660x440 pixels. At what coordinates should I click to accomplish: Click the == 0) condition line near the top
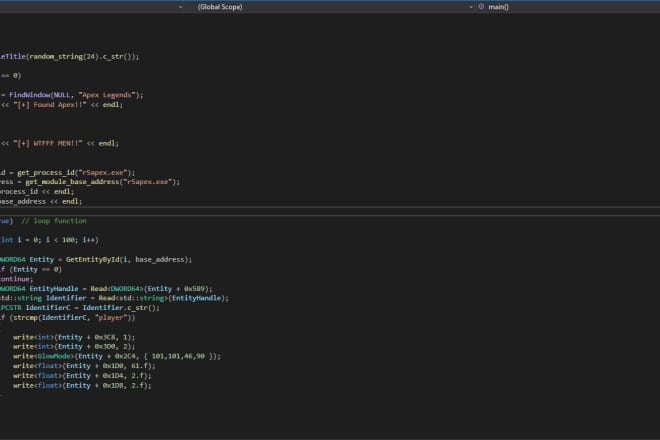click(x=11, y=76)
